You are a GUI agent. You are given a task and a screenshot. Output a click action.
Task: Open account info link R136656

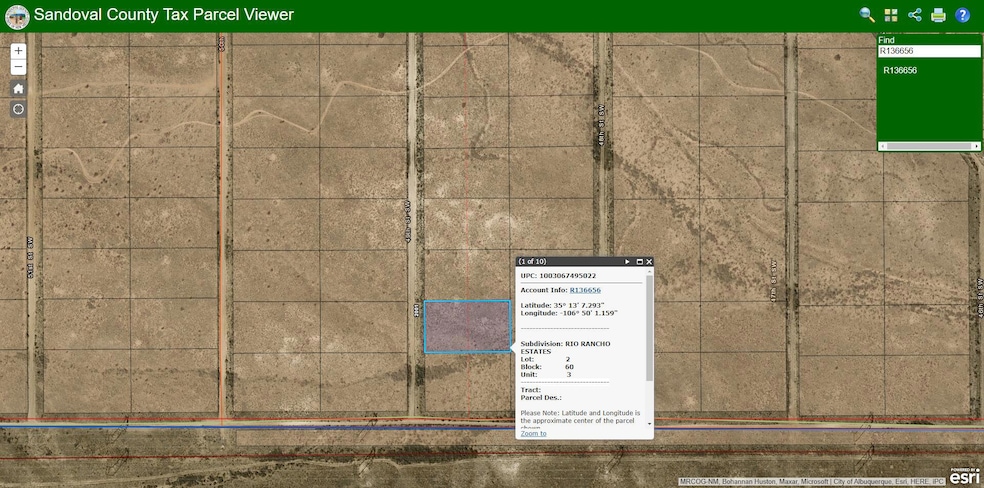585,290
